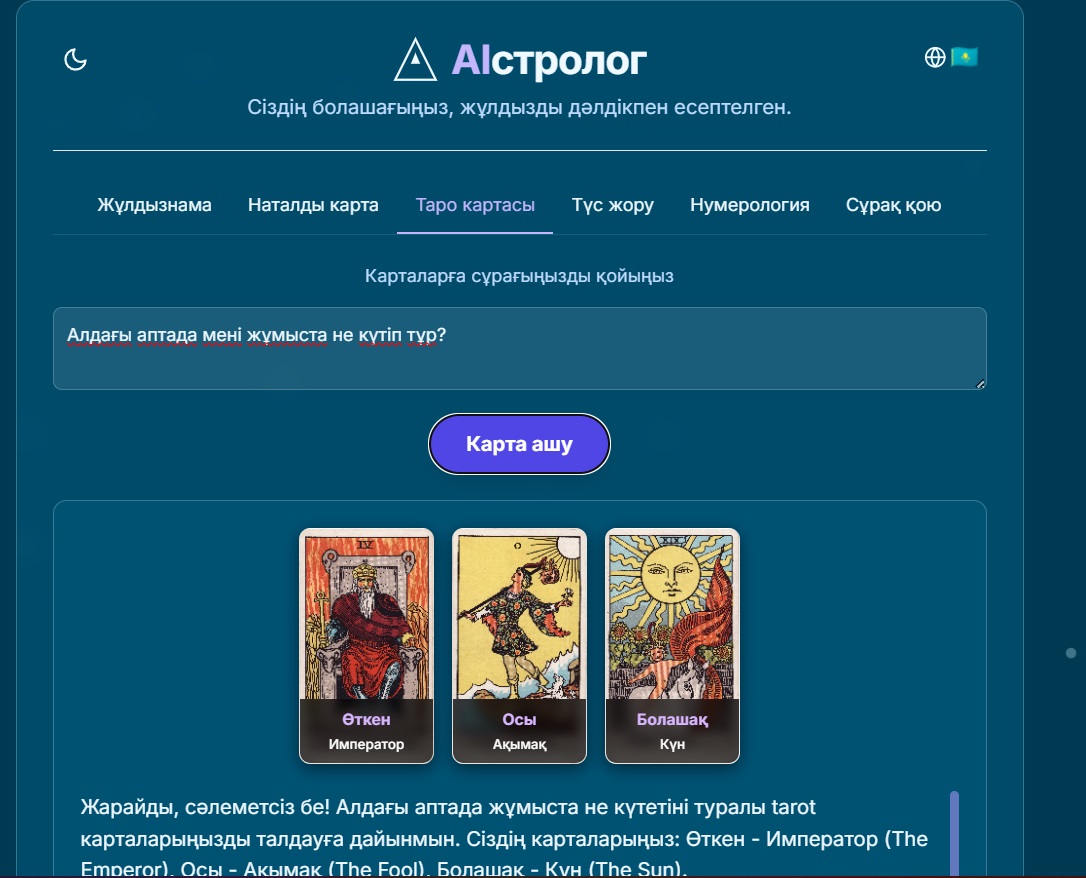Viewport: 1086px width, 878px height.
Task: Click the textarea resize handle
Action: tap(980, 384)
